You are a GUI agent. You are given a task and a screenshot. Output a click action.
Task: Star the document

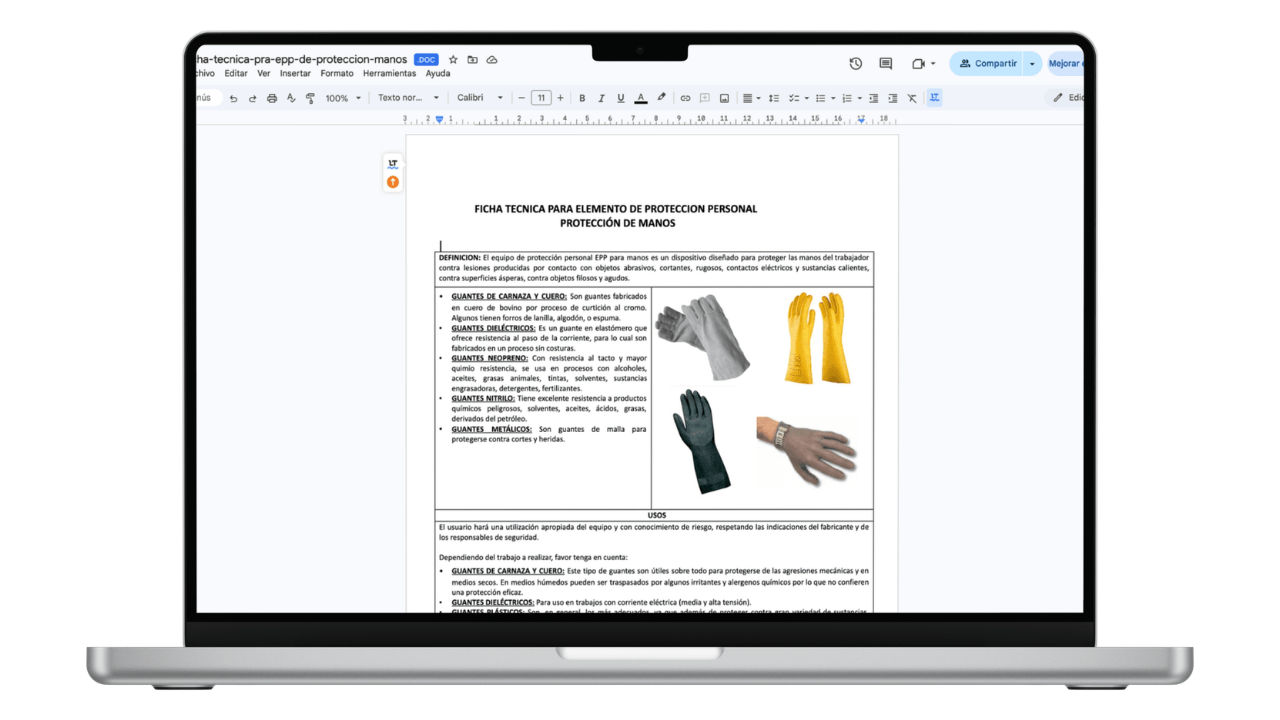(453, 59)
